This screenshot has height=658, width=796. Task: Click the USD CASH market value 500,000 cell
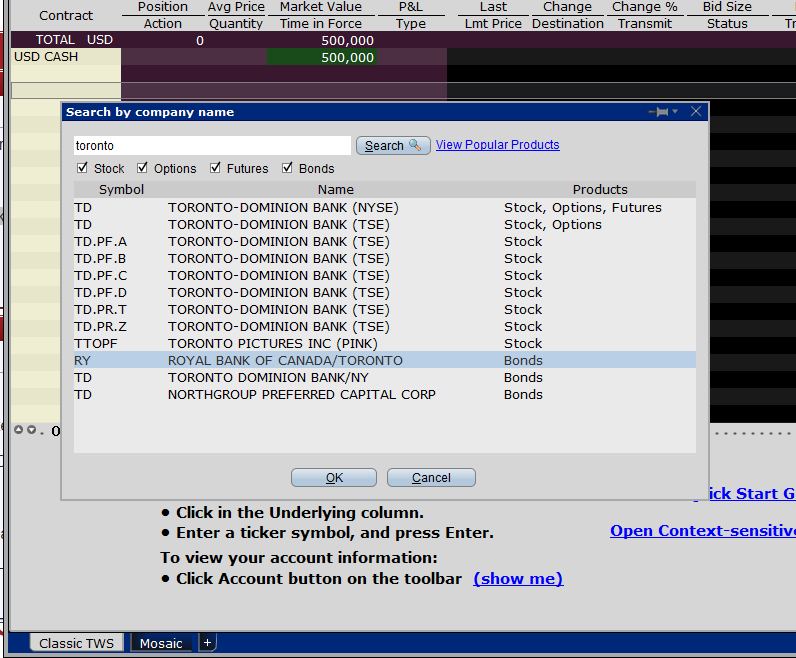[x=322, y=57]
